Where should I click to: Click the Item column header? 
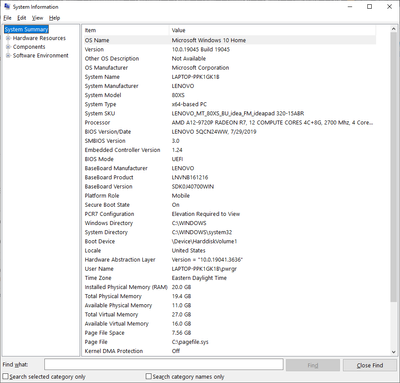(x=126, y=30)
